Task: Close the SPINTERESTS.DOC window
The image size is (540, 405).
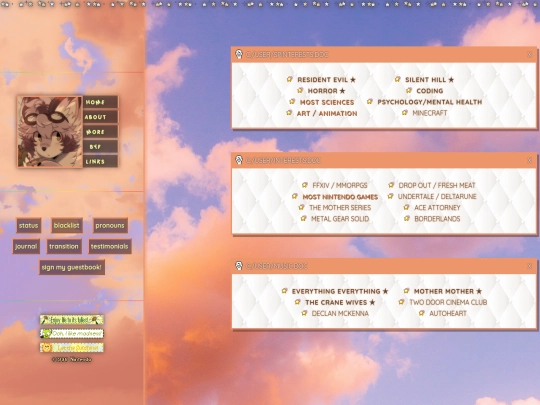Action: pos(529,54)
